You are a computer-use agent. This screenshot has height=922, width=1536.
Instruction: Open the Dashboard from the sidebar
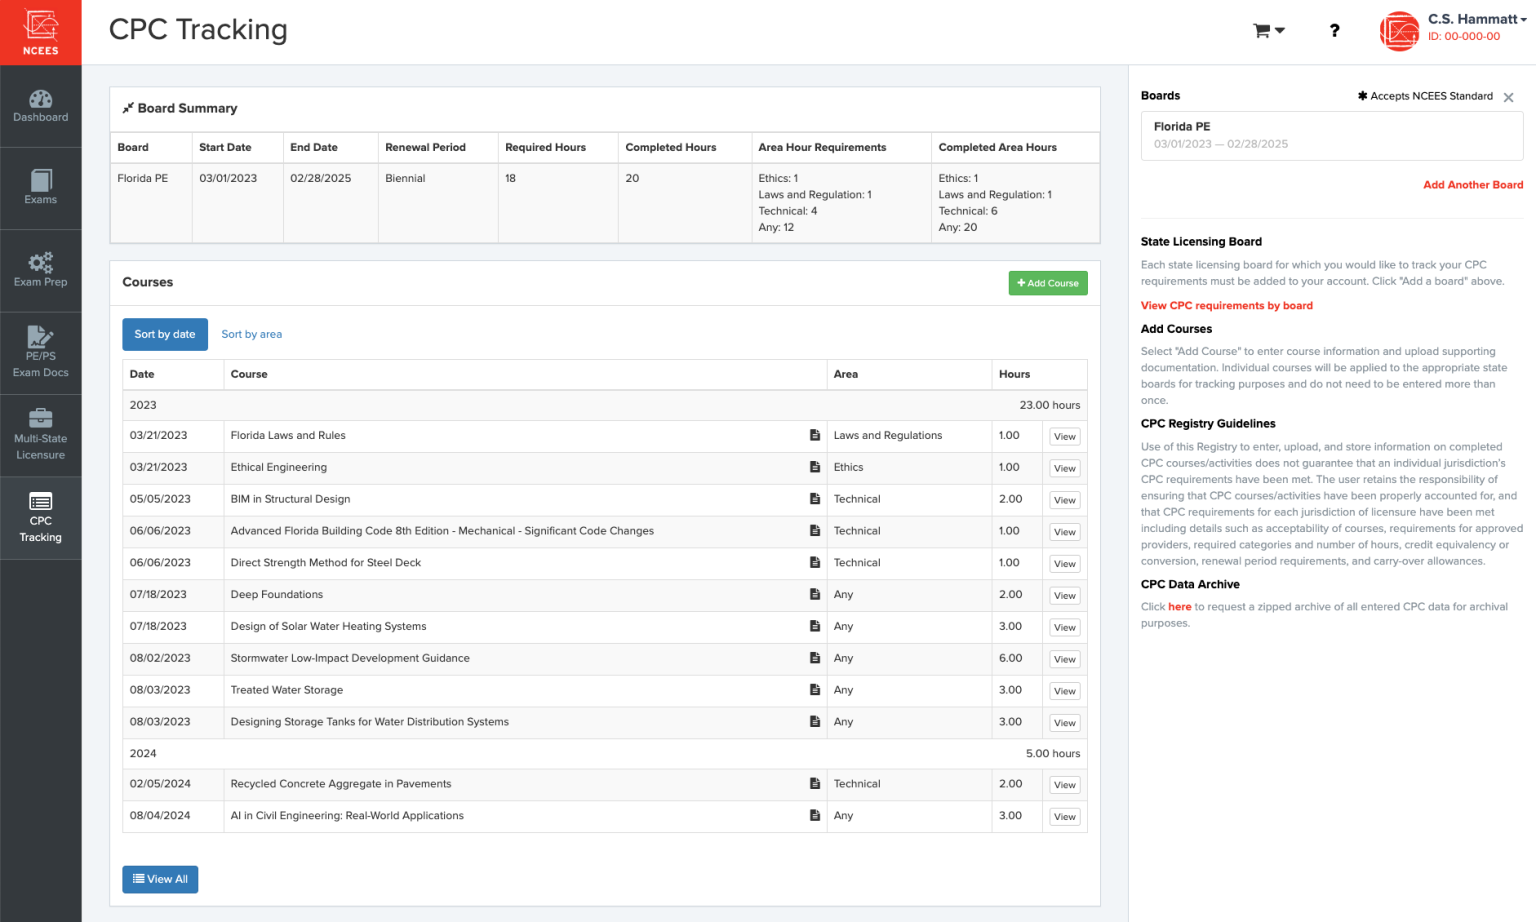pos(40,107)
